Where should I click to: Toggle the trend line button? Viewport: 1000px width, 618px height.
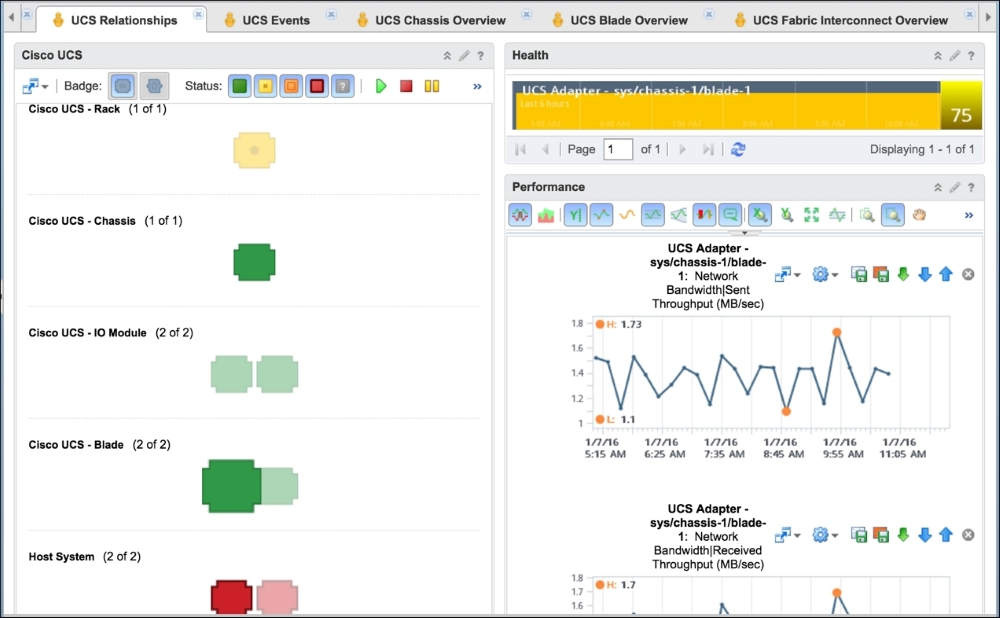pyautogui.click(x=601, y=215)
